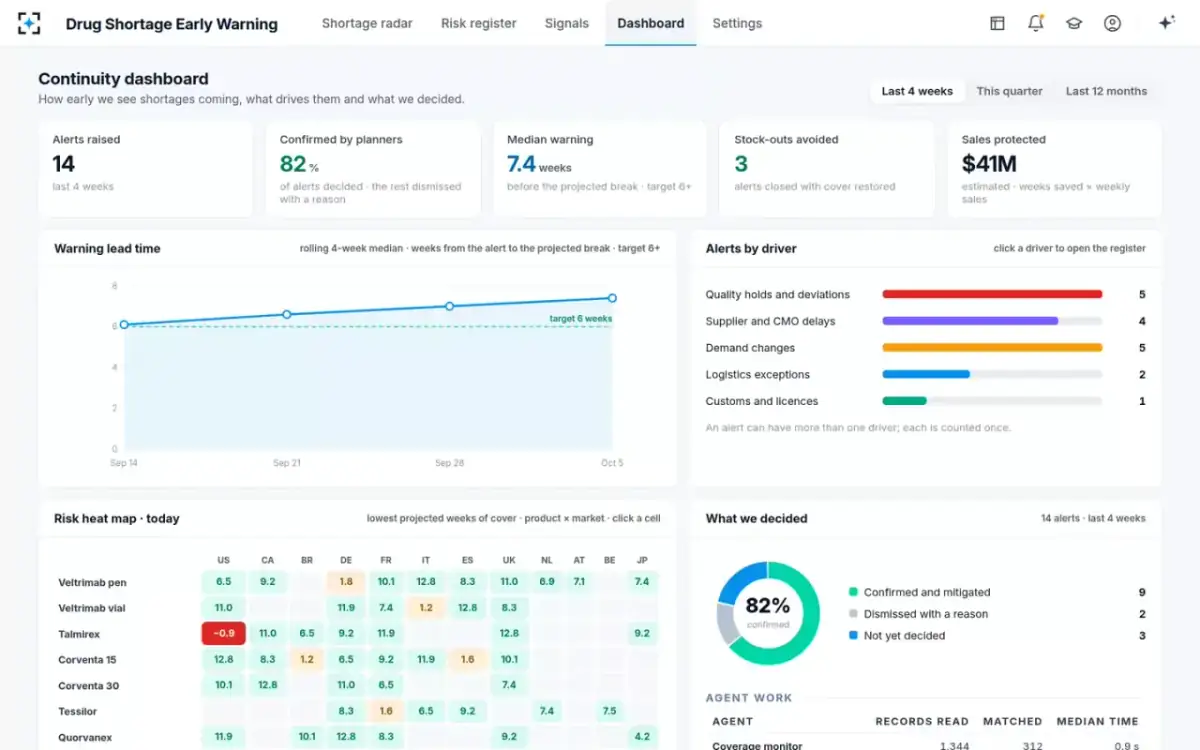This screenshot has width=1200, height=750.
Task: Click the Demand changes orange bar
Action: point(992,348)
